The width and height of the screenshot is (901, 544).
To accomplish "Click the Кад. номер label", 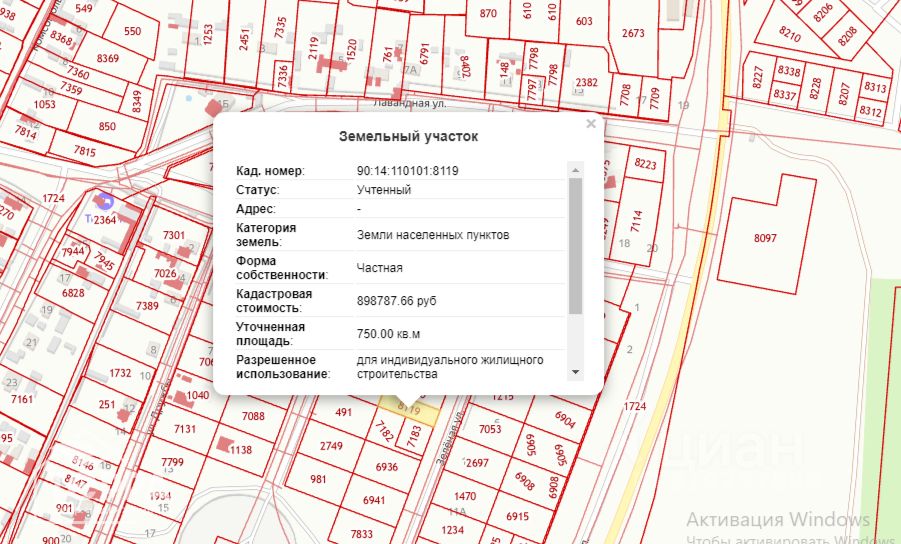I will (x=270, y=171).
